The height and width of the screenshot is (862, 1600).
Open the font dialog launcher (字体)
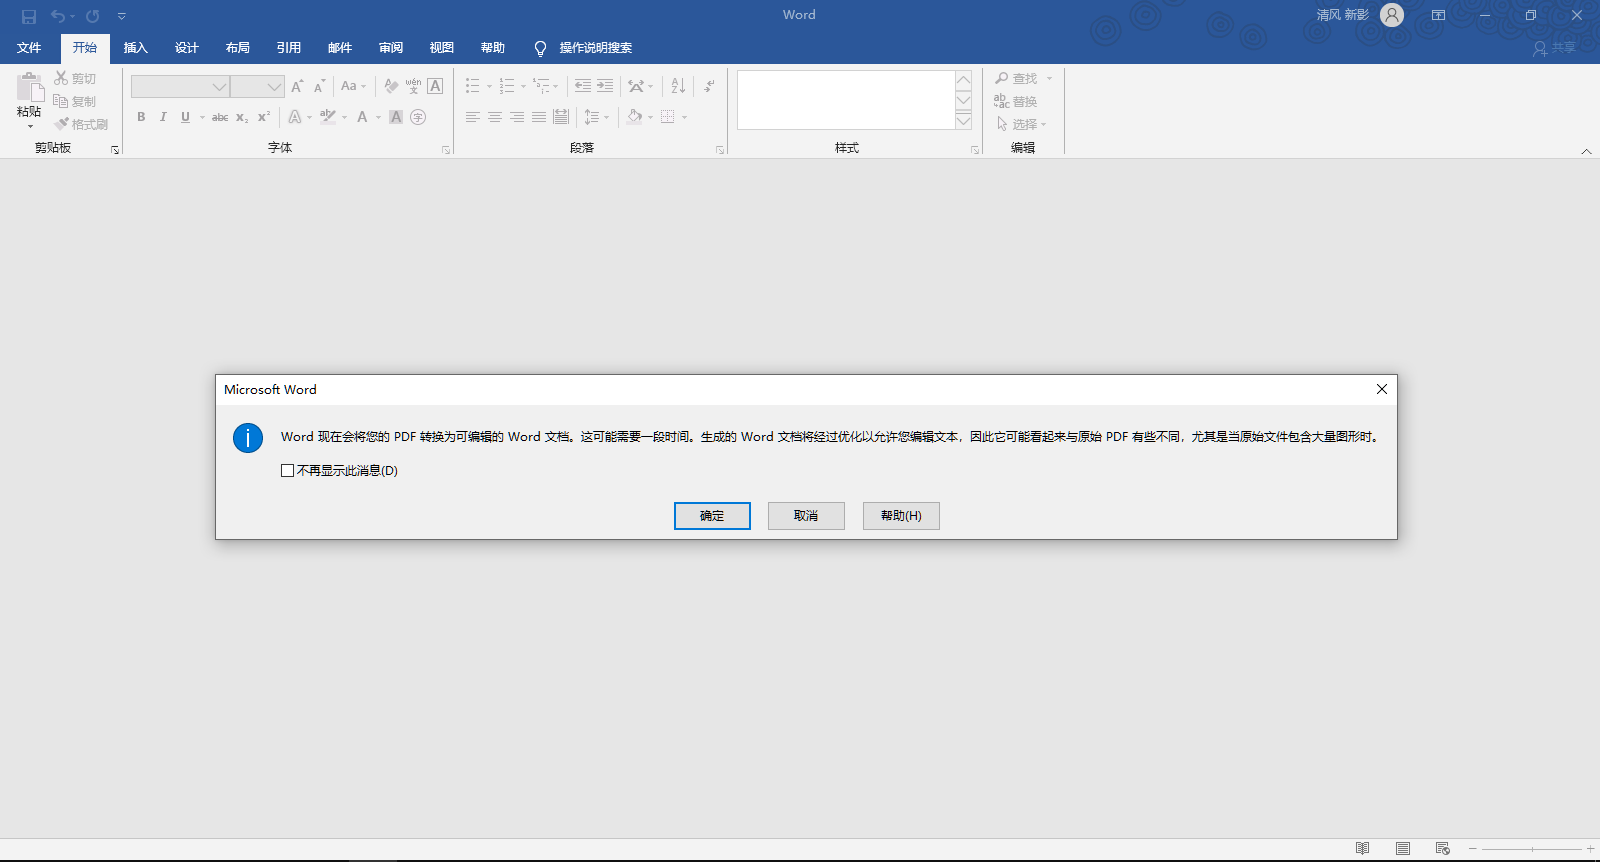pos(446,150)
